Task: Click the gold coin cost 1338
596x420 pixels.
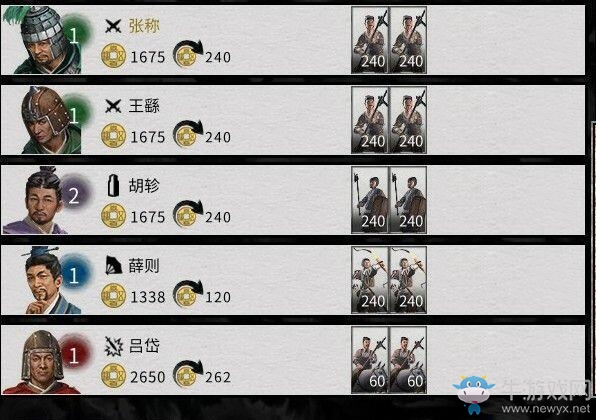Action: pyautogui.click(x=133, y=296)
